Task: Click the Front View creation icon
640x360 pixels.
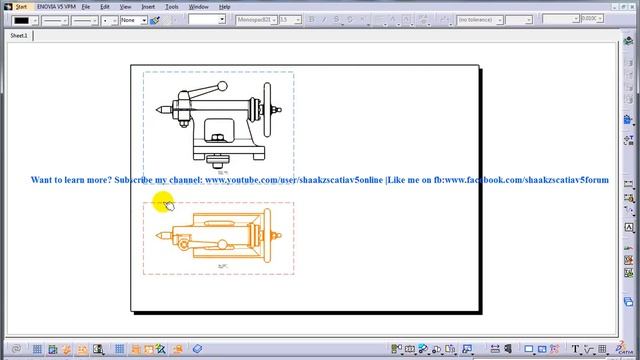Action: 396,349
